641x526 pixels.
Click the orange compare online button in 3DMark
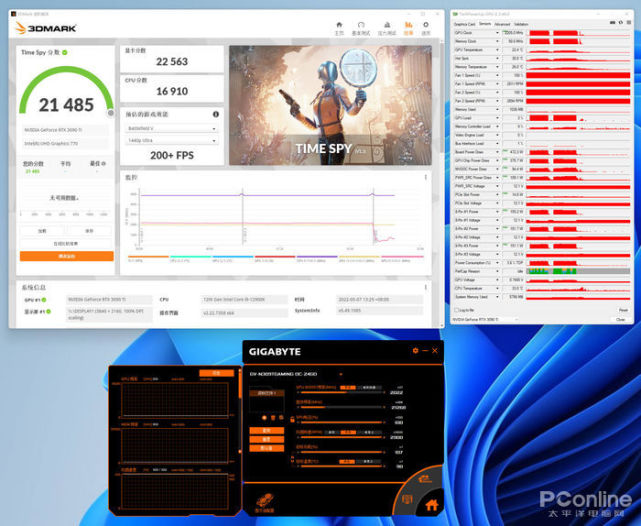coord(67,256)
